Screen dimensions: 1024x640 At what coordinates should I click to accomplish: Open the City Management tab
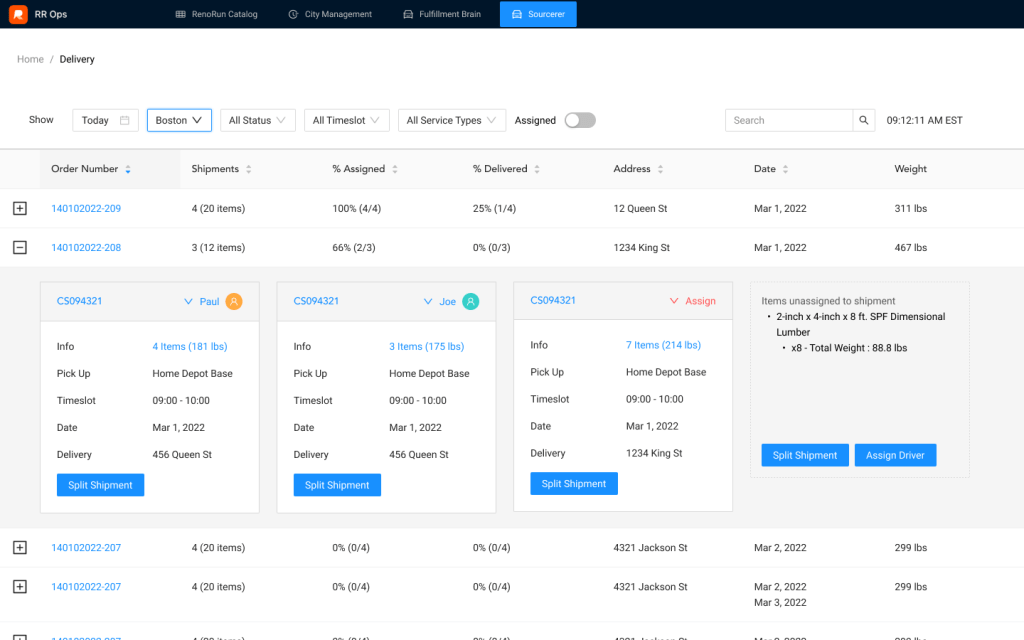pos(330,14)
